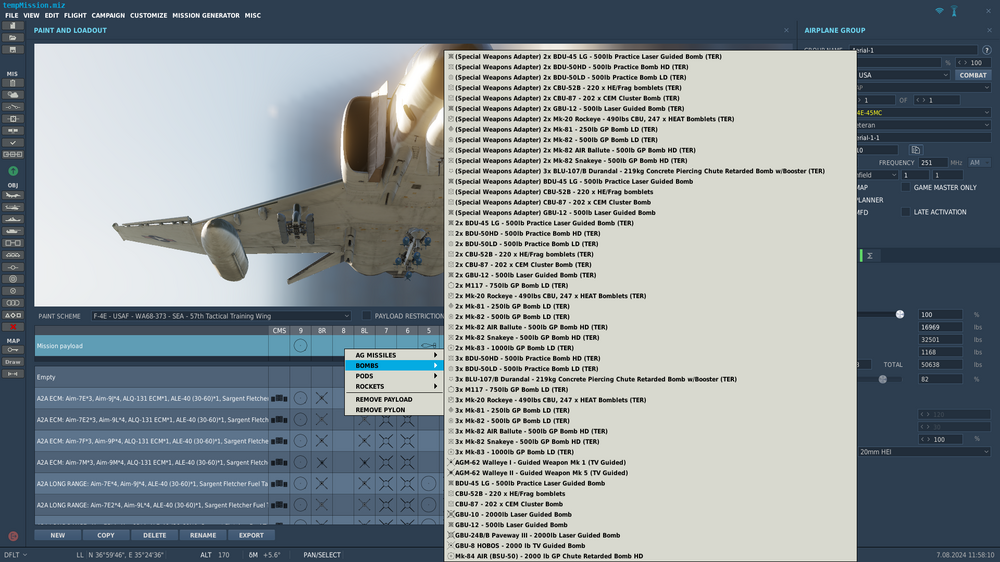The image size is (1000, 562).
Task: Click the Frequency 251 input field
Action: point(933,163)
